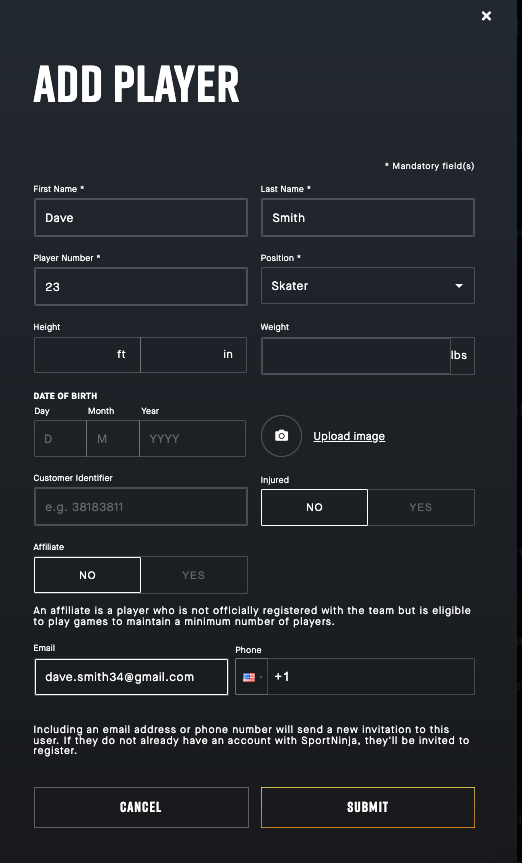522x863 pixels.
Task: Click the Weight lbs input field
Action: (x=356, y=356)
